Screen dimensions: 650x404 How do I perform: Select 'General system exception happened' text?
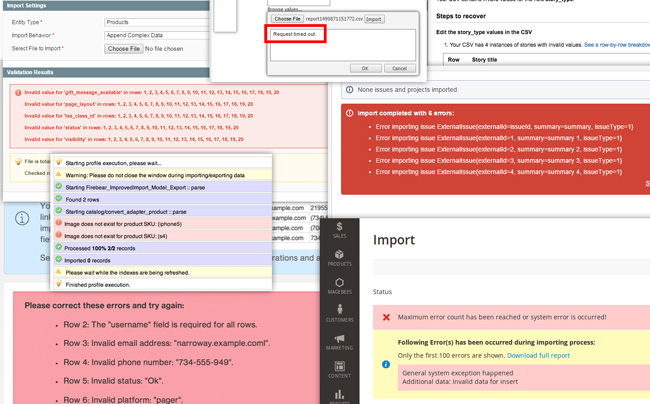(458, 373)
